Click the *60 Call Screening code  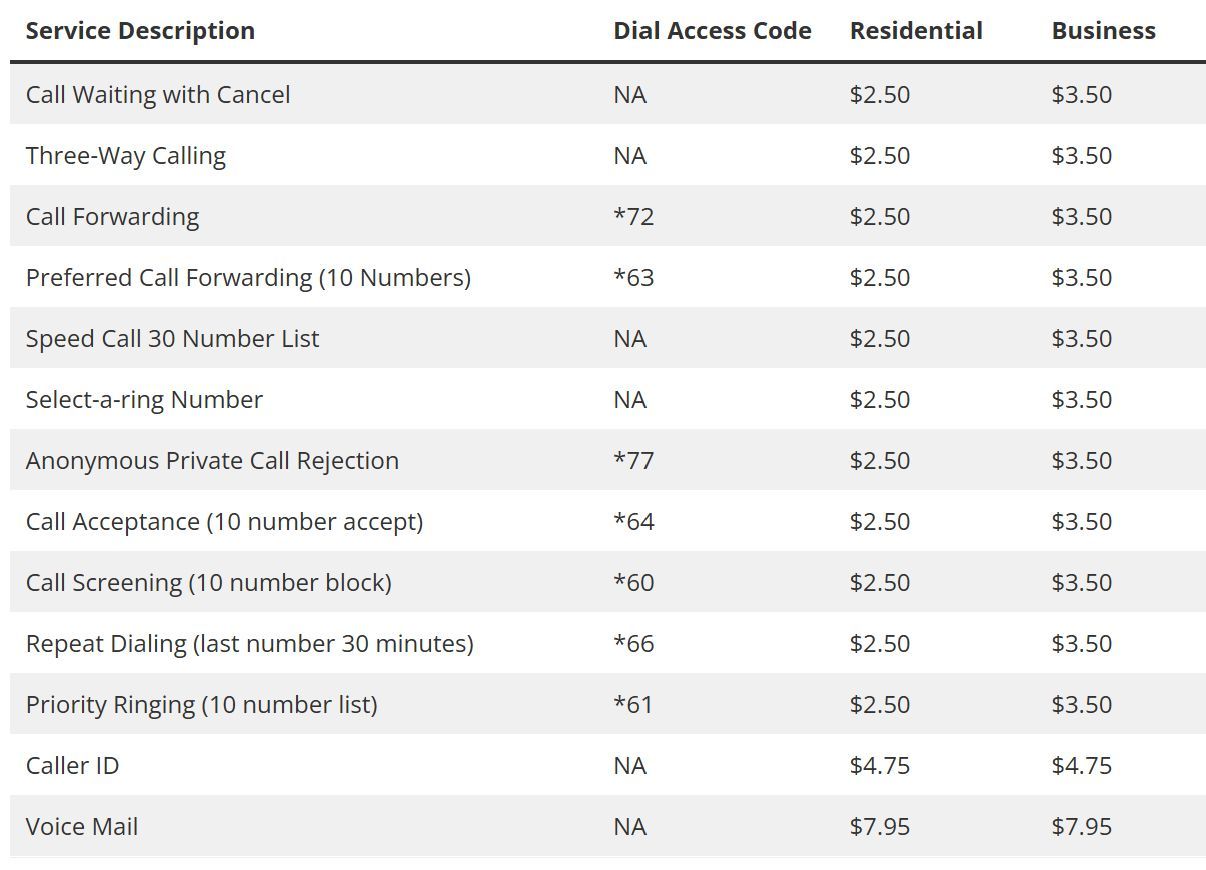coord(634,583)
